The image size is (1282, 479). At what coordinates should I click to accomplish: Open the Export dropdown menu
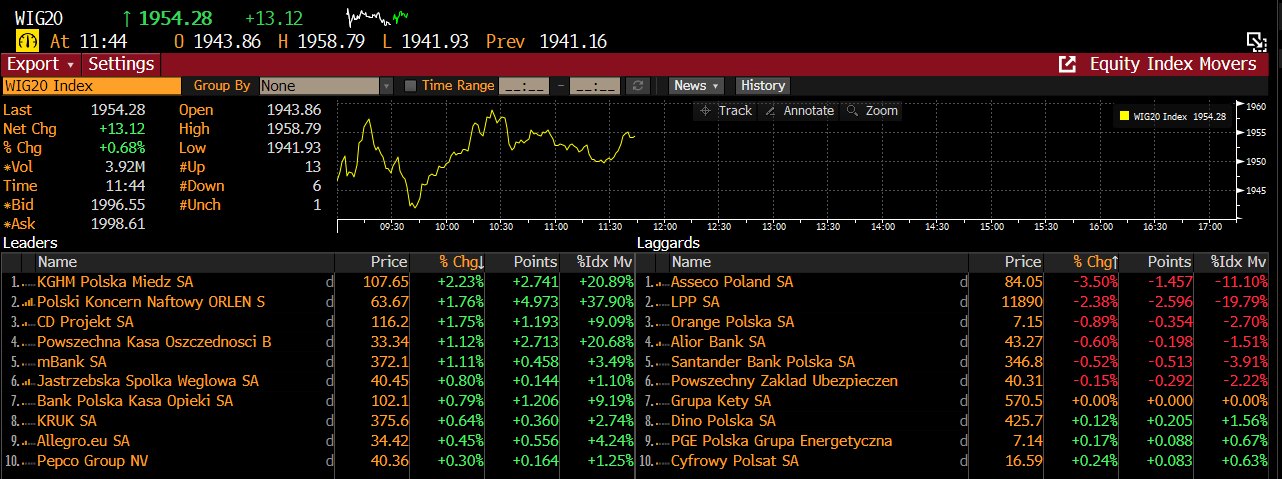[41, 64]
